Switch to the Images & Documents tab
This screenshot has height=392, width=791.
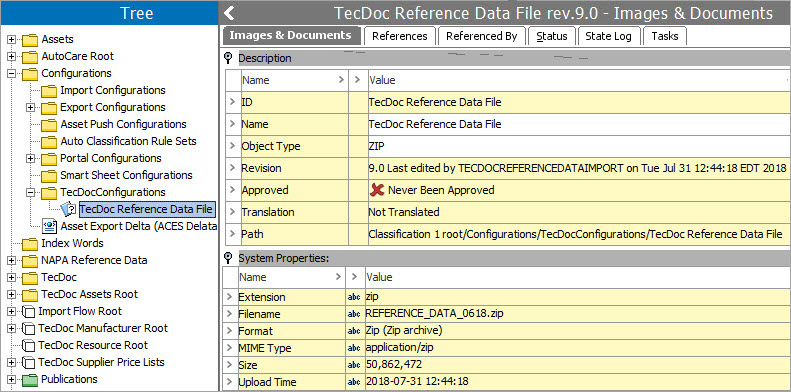[292, 35]
